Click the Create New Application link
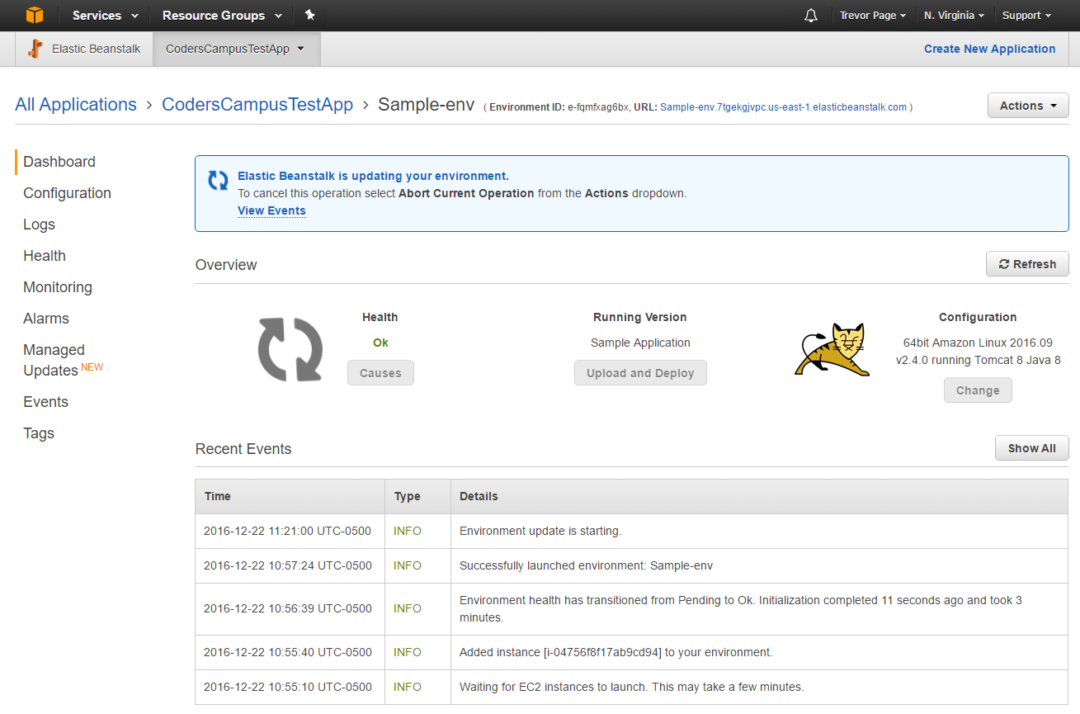 click(x=989, y=48)
